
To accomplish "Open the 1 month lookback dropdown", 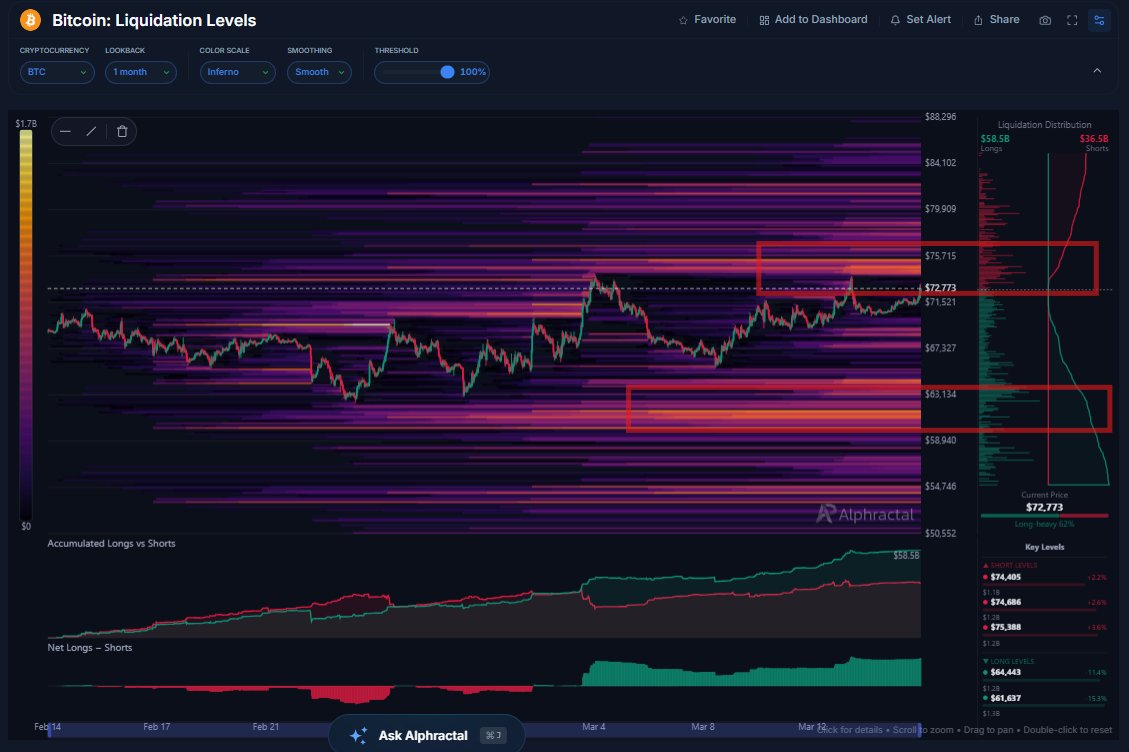I will coord(140,72).
